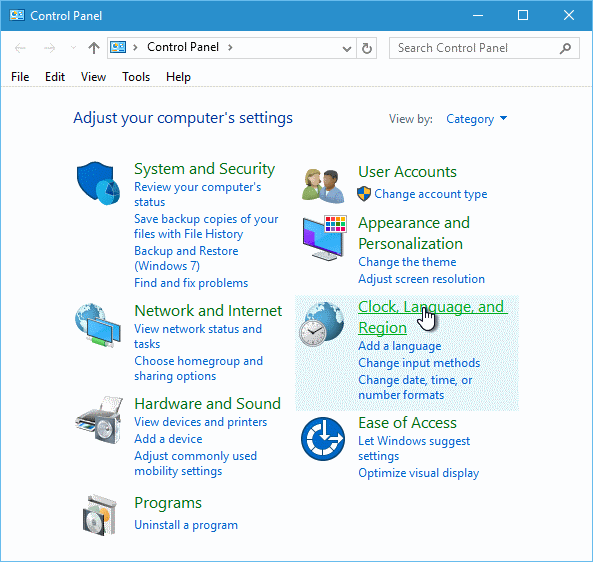Viewport: 593px width, 562px height.
Task: Click the Back navigation arrow
Action: [x=20, y=48]
